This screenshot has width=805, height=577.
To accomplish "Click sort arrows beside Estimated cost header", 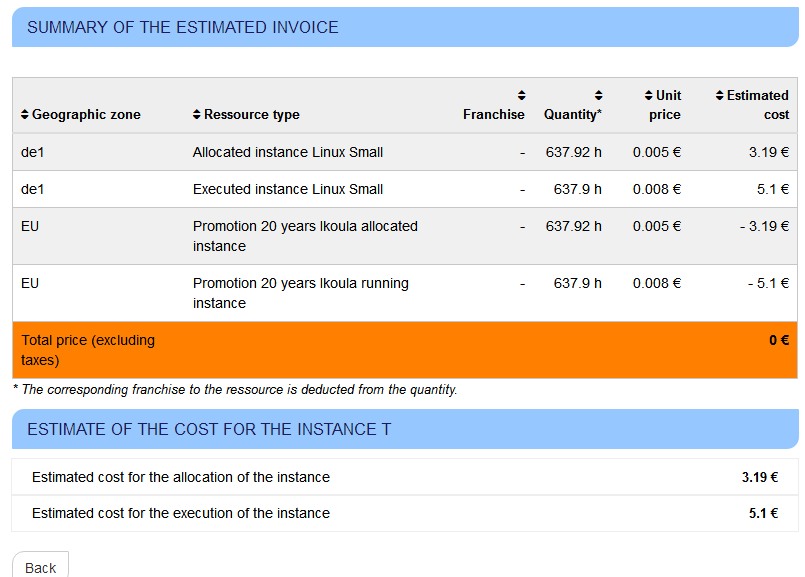I will coord(719,96).
